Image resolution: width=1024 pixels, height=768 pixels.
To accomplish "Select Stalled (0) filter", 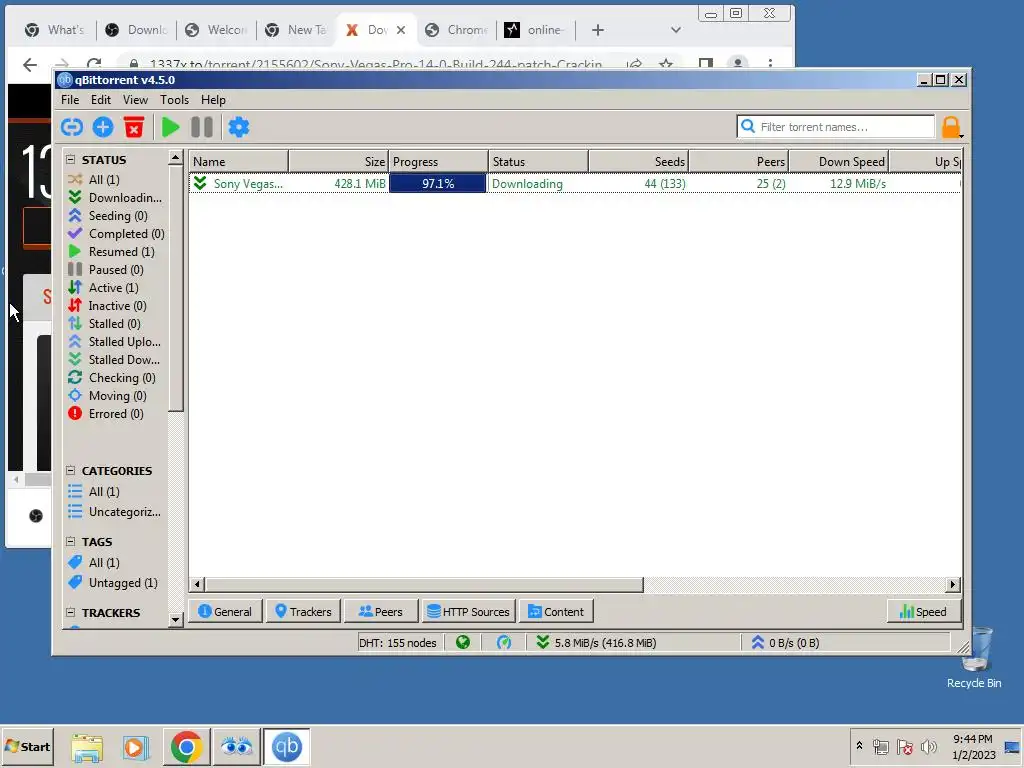I will pyautogui.click(x=104, y=324).
